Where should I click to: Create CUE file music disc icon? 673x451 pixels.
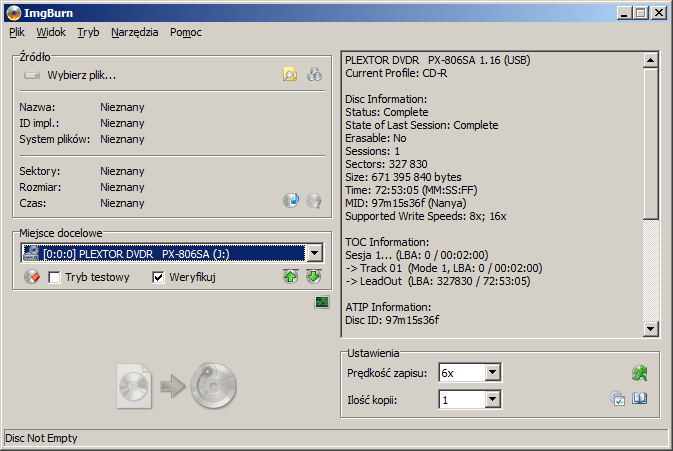[x=291, y=200]
